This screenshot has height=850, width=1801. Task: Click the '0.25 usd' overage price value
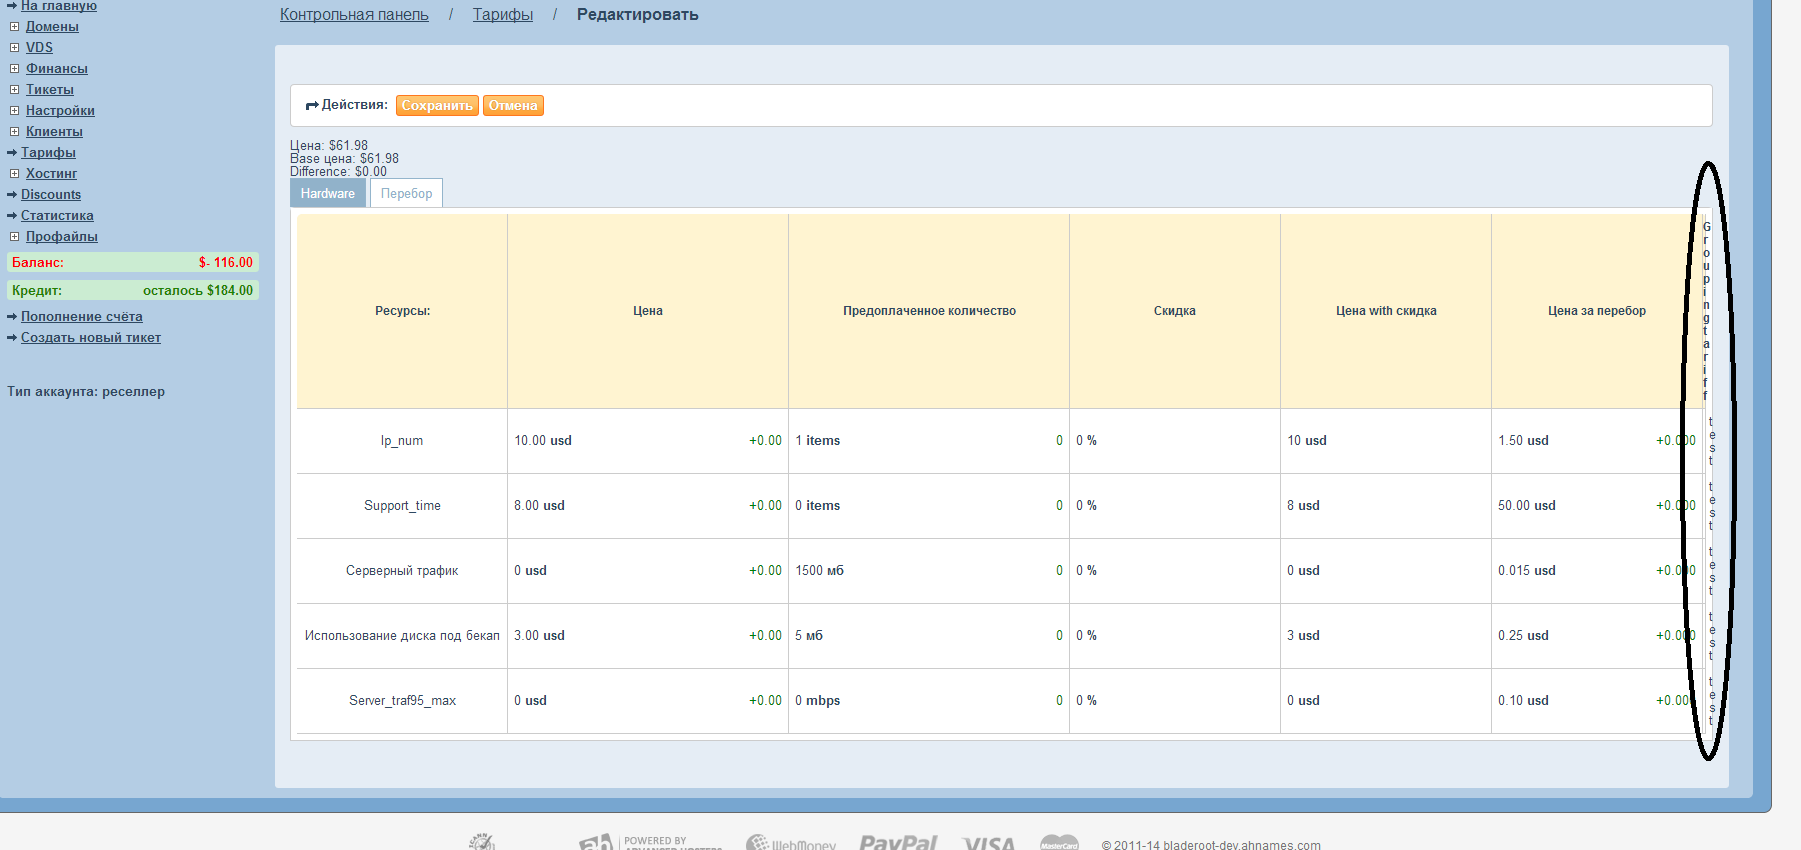(x=1523, y=636)
